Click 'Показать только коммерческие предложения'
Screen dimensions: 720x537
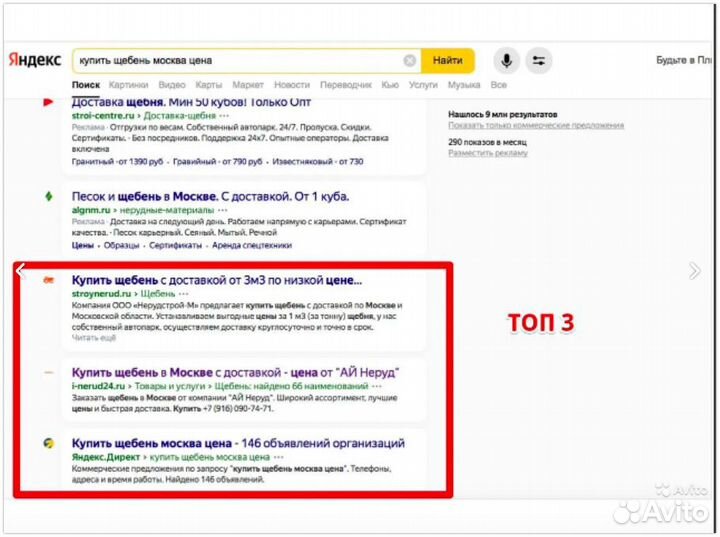[536, 125]
